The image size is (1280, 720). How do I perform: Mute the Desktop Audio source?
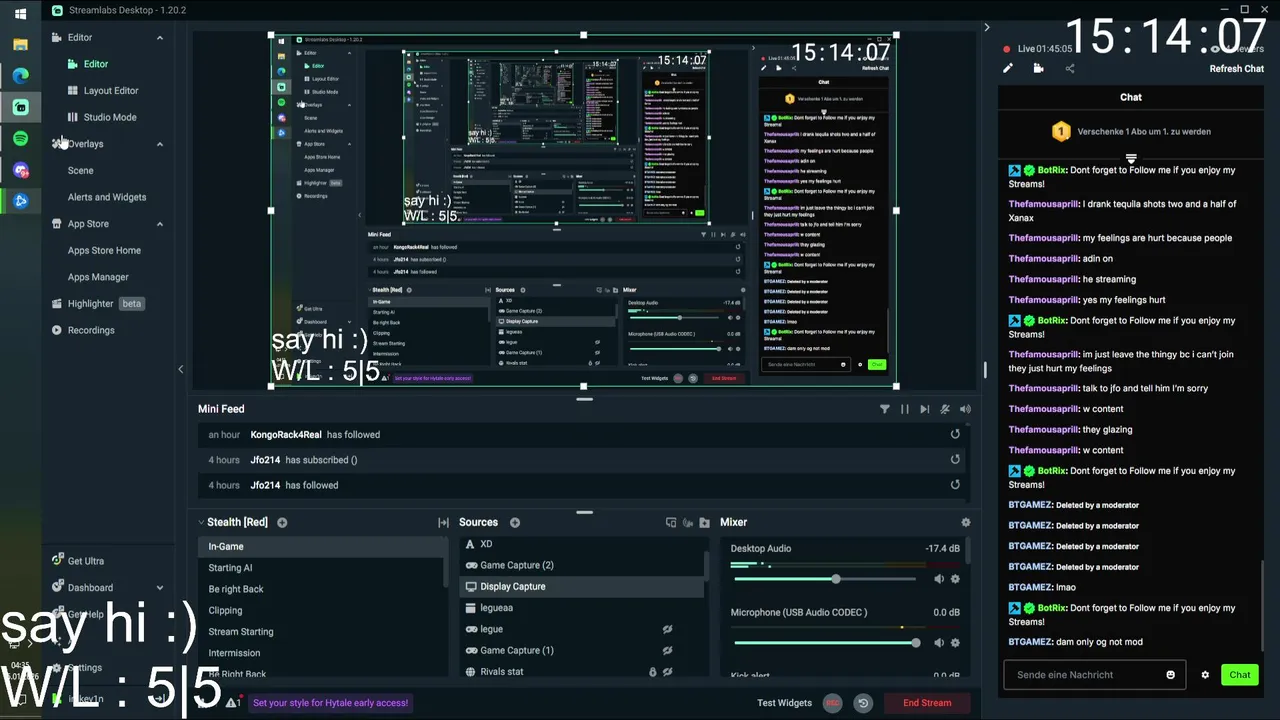pyautogui.click(x=938, y=579)
